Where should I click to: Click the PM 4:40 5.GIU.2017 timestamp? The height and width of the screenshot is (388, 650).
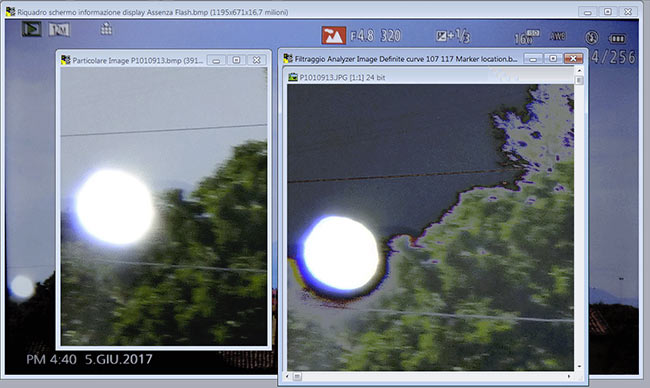coord(89,359)
